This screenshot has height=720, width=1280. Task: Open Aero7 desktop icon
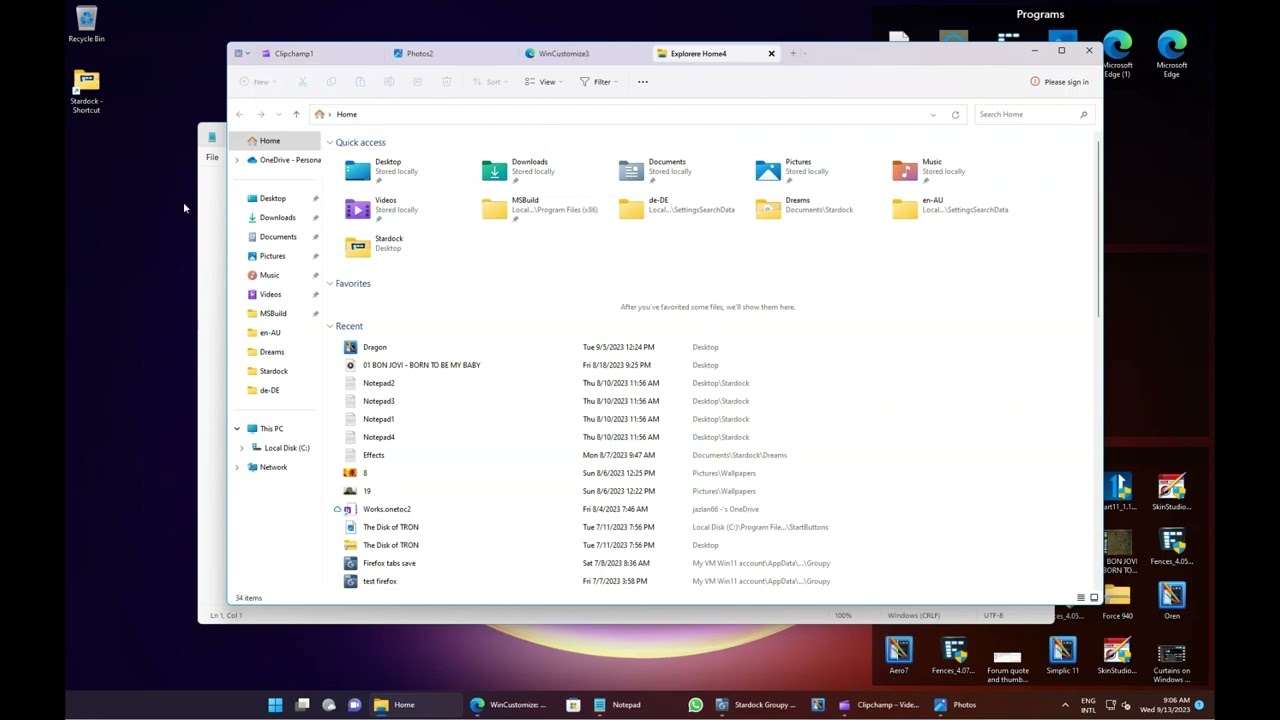tap(898, 657)
